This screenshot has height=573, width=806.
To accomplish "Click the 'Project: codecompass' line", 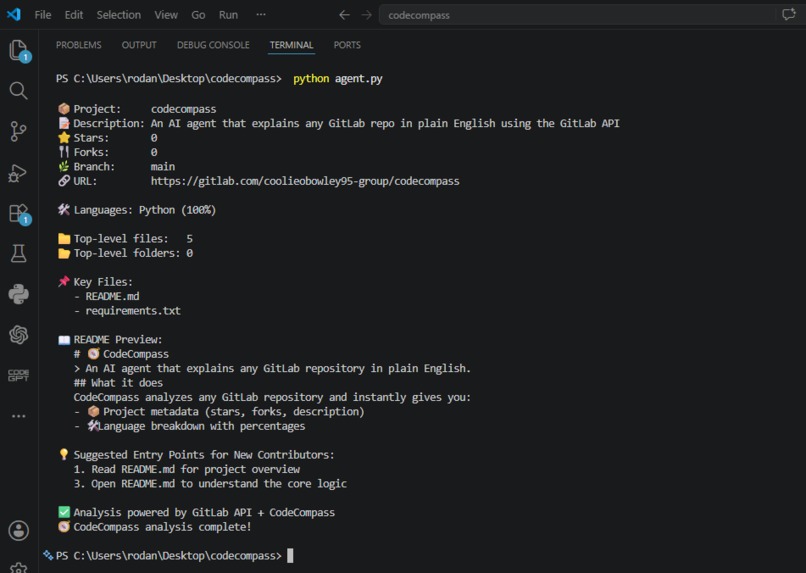I will coord(137,109).
